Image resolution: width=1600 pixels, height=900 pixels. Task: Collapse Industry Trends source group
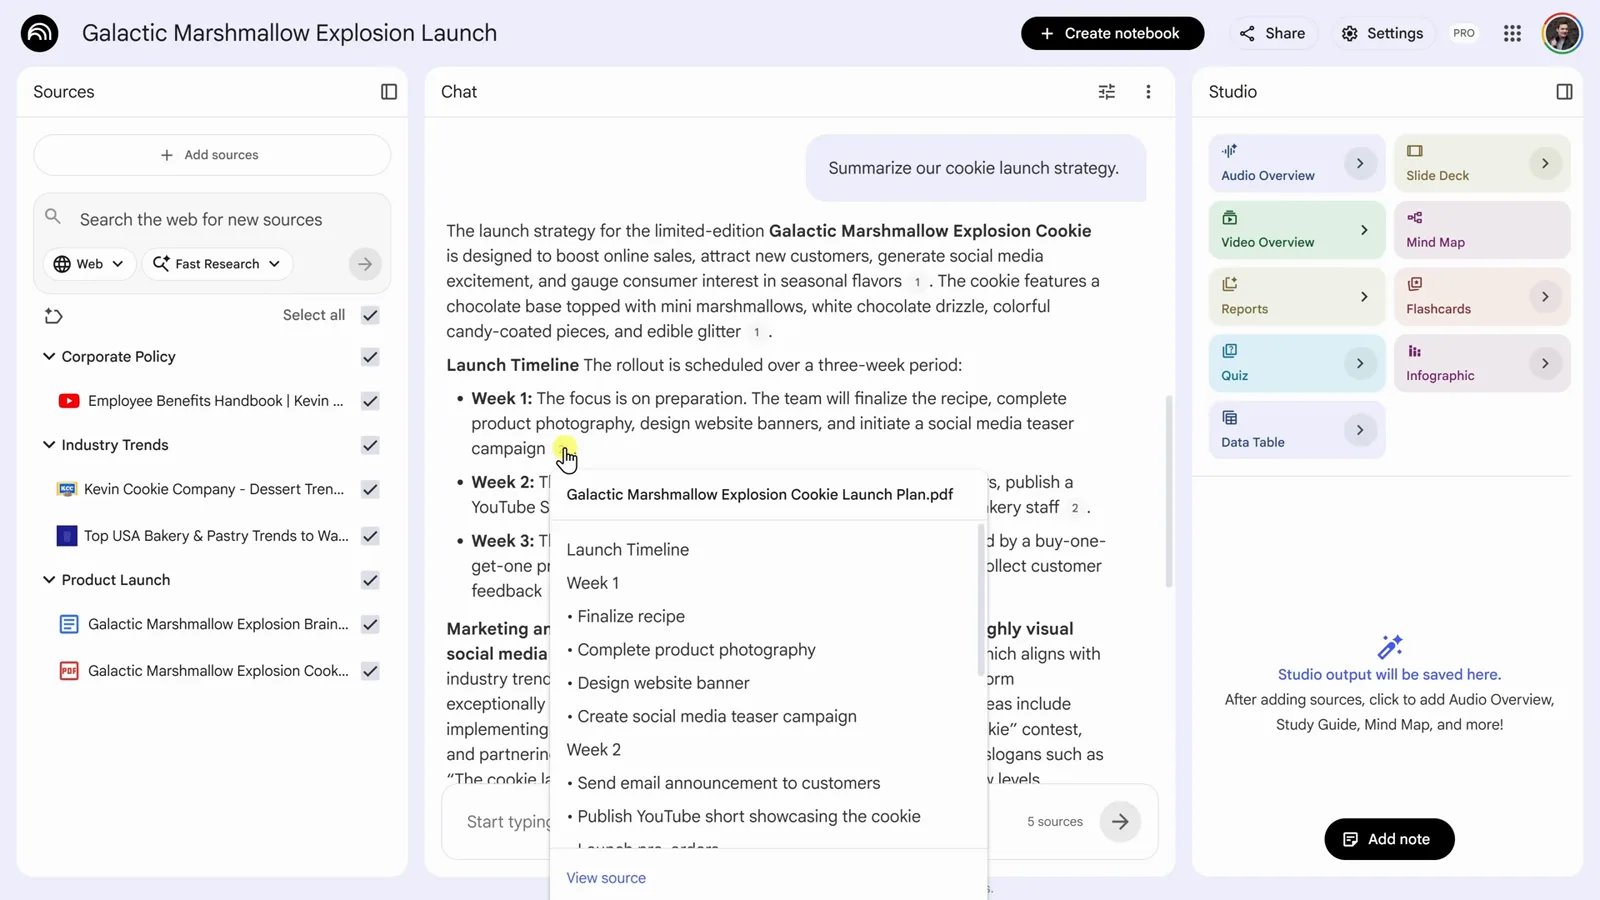[x=48, y=445]
